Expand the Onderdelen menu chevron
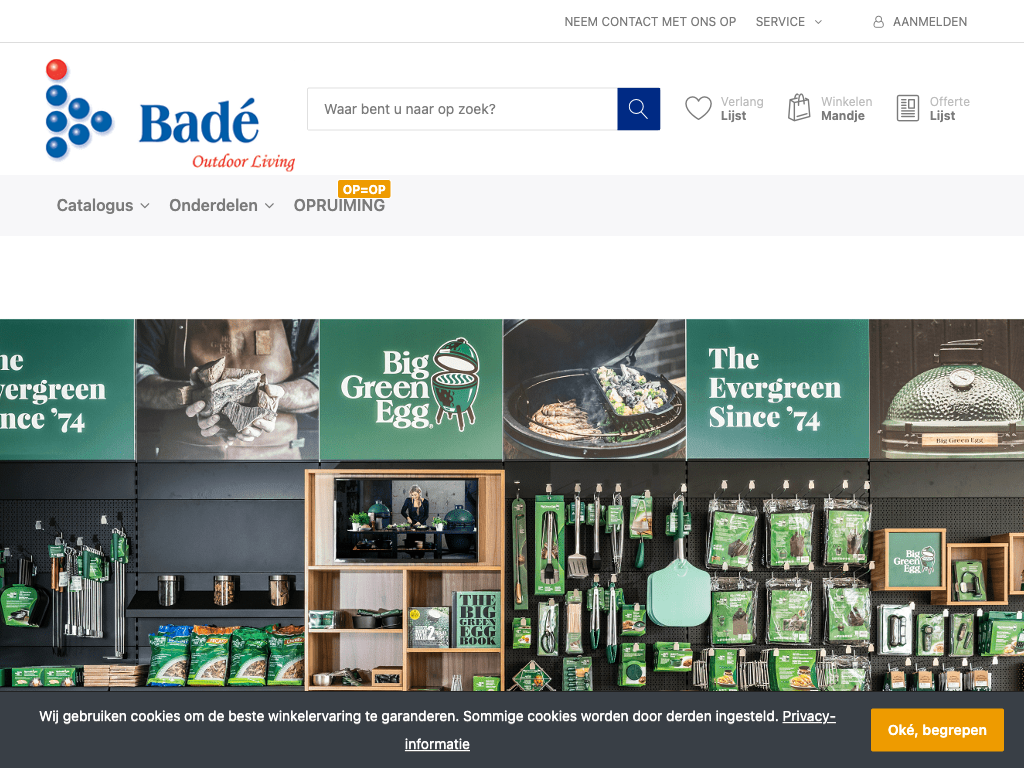Viewport: 1024px width, 768px height. point(269,206)
